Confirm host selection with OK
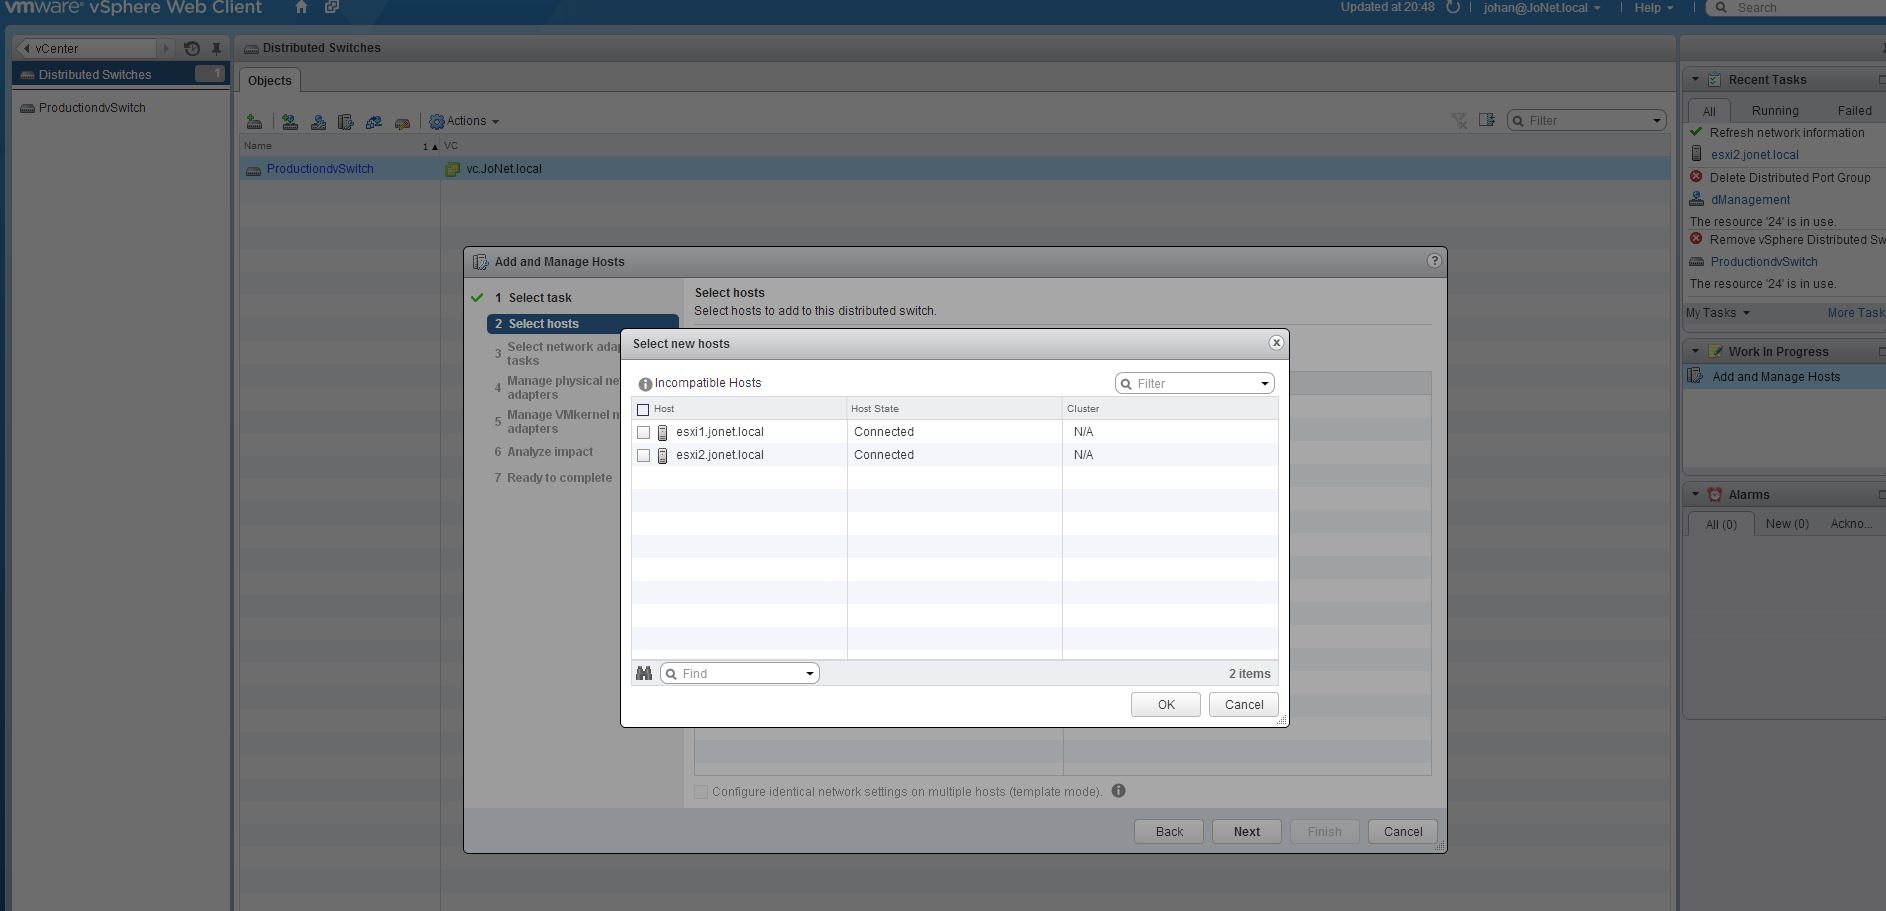Viewport: 1886px width, 911px height. [x=1166, y=704]
